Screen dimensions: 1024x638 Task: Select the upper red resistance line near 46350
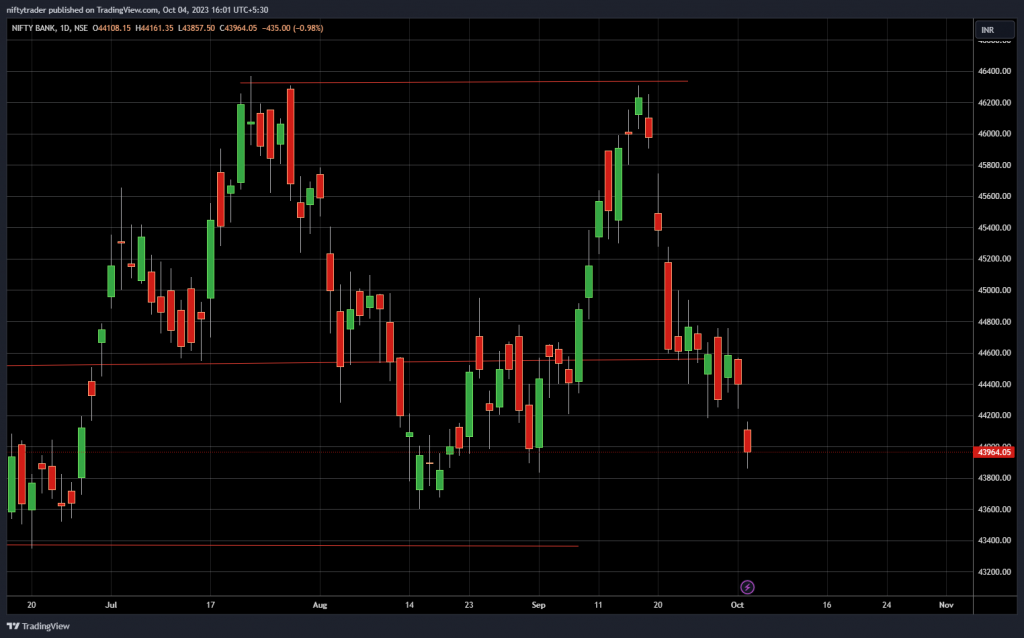click(x=464, y=82)
